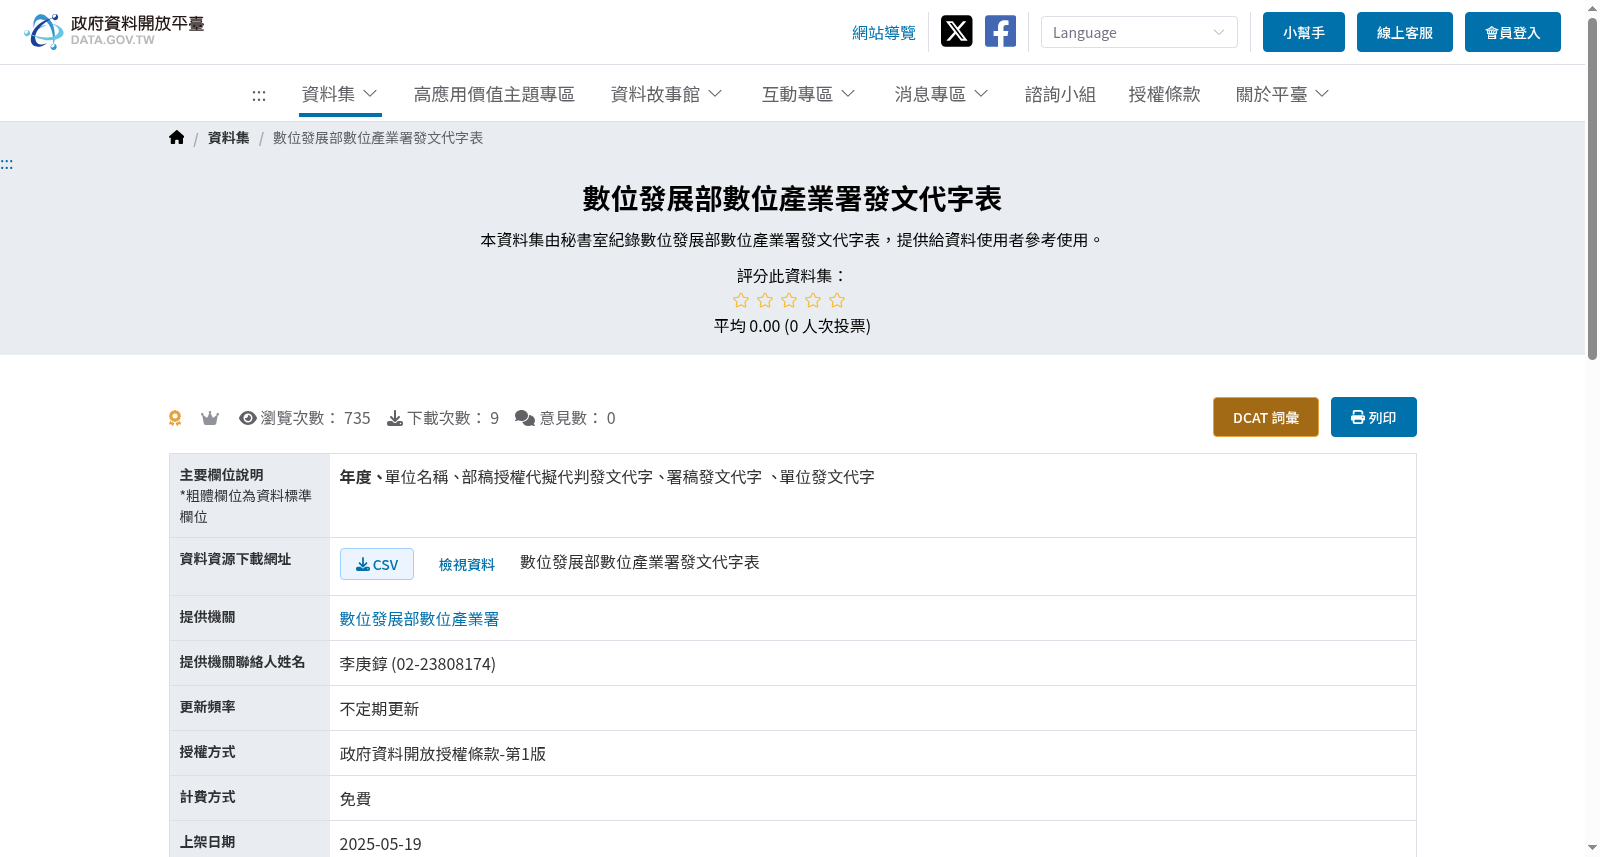Open the Facebook social icon
The width and height of the screenshot is (1600, 857).
coord(1000,31)
